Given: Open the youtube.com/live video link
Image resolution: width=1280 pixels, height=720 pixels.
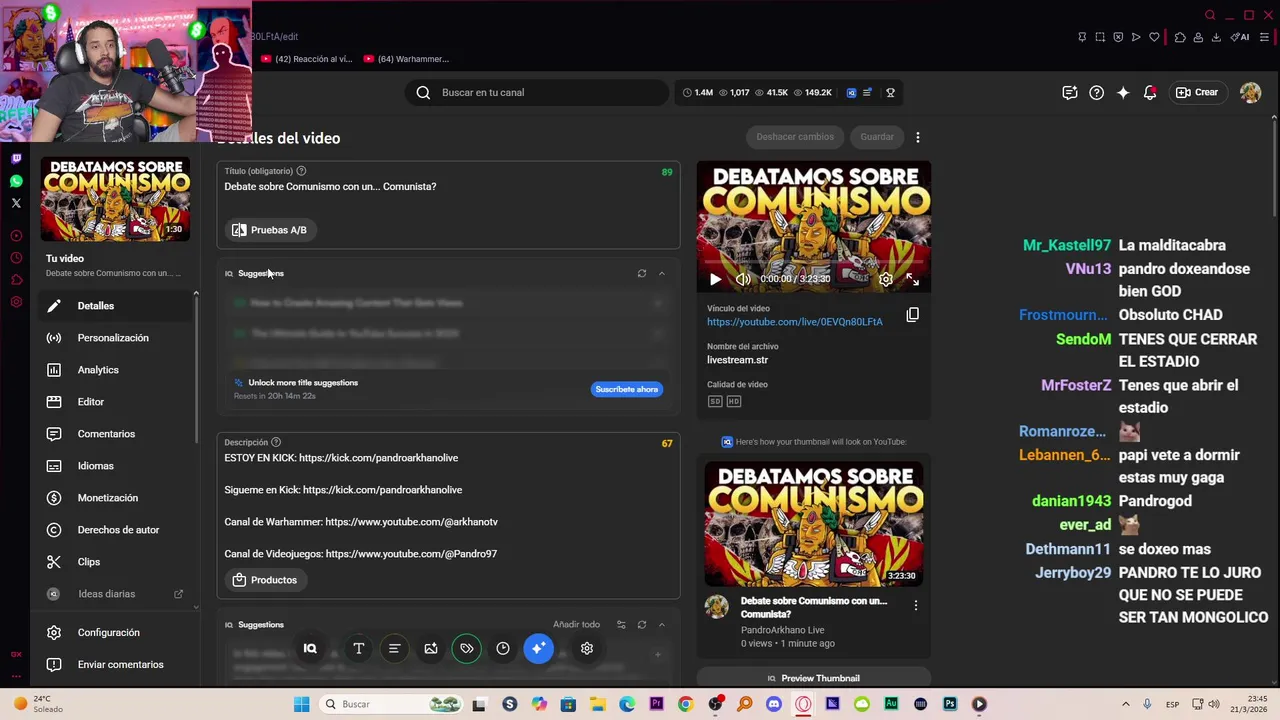Looking at the screenshot, I should (795, 322).
